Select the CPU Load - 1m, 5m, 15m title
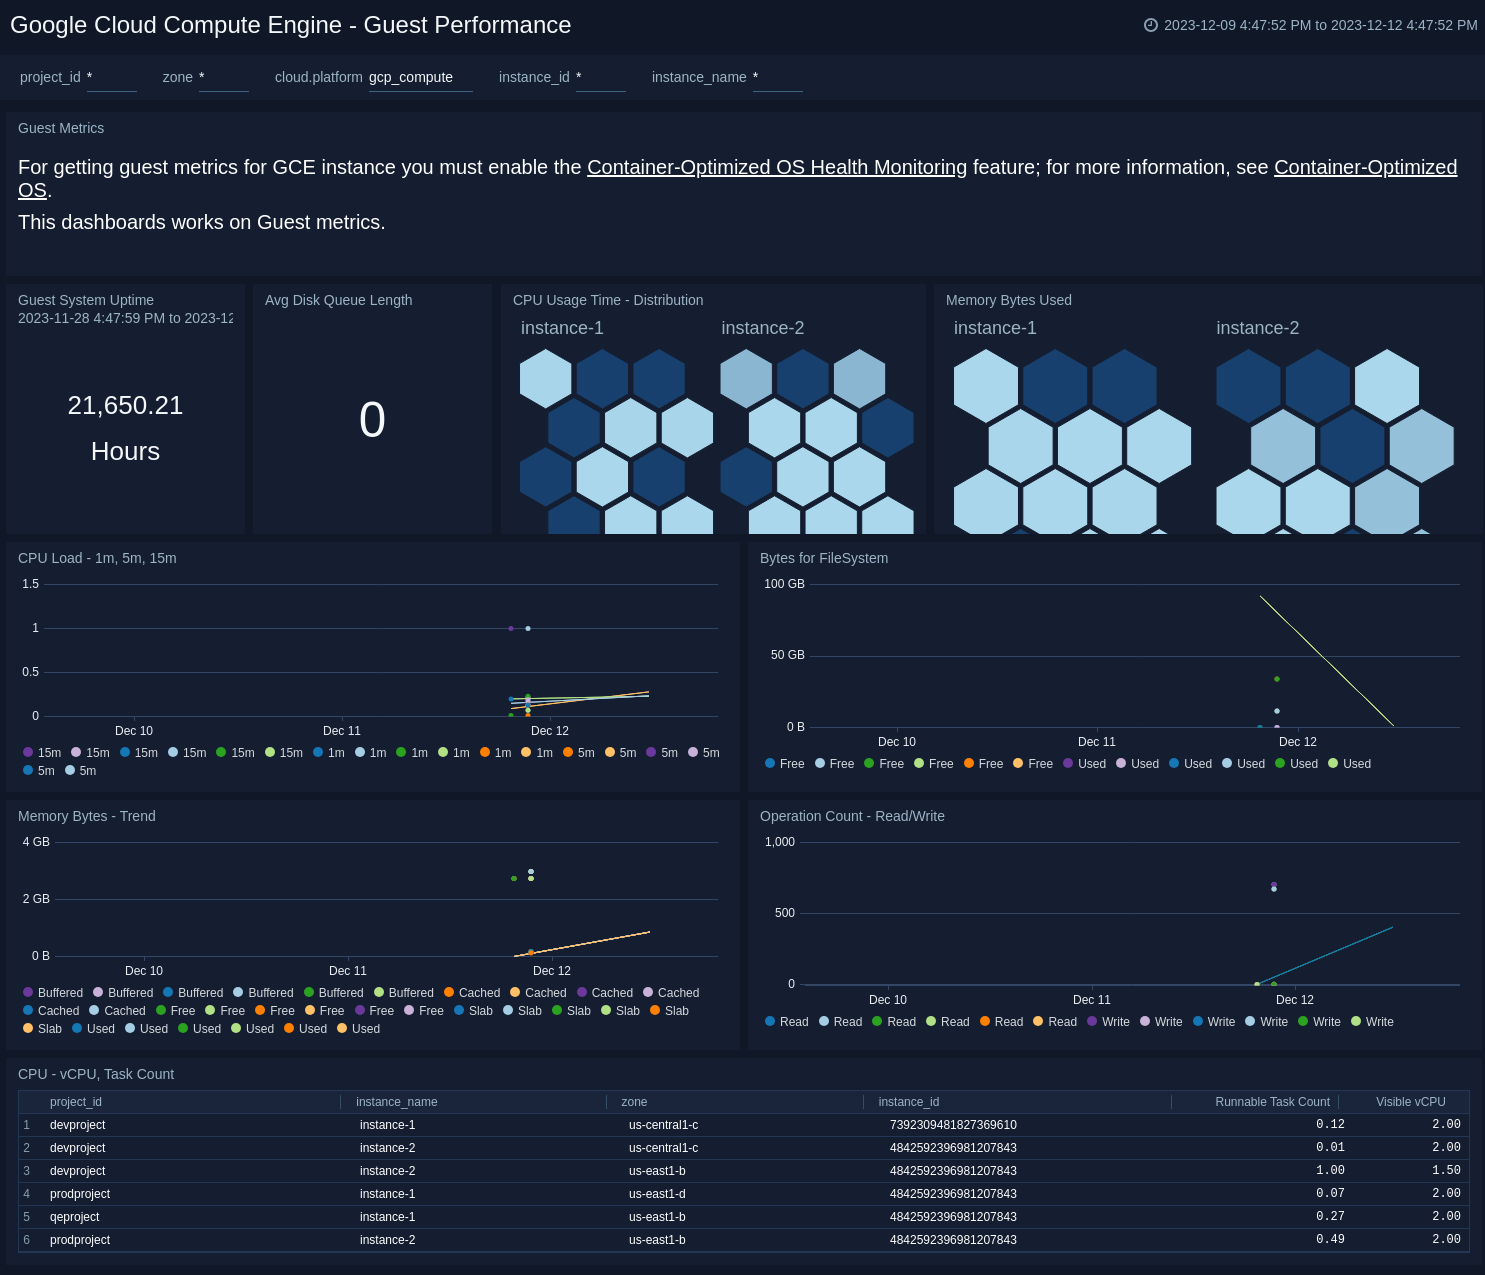This screenshot has height=1275, width=1485. 97,558
